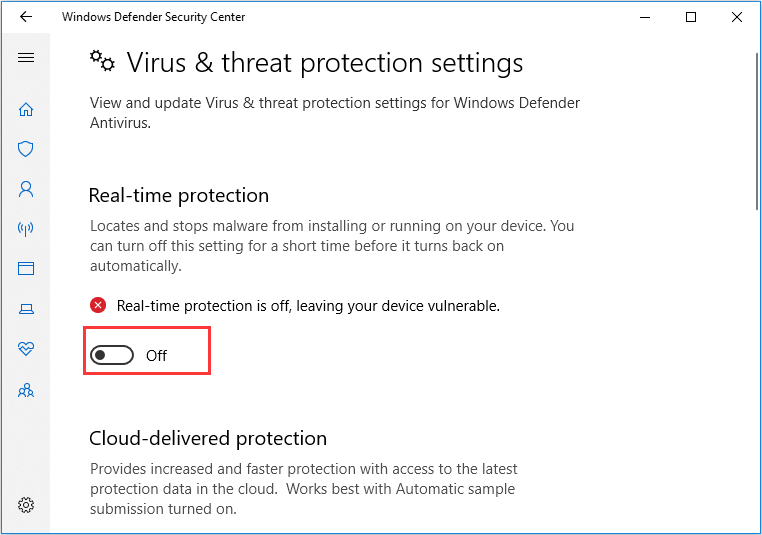Turn on Real-time protection toggle
The image size is (762, 535).
tap(112, 355)
